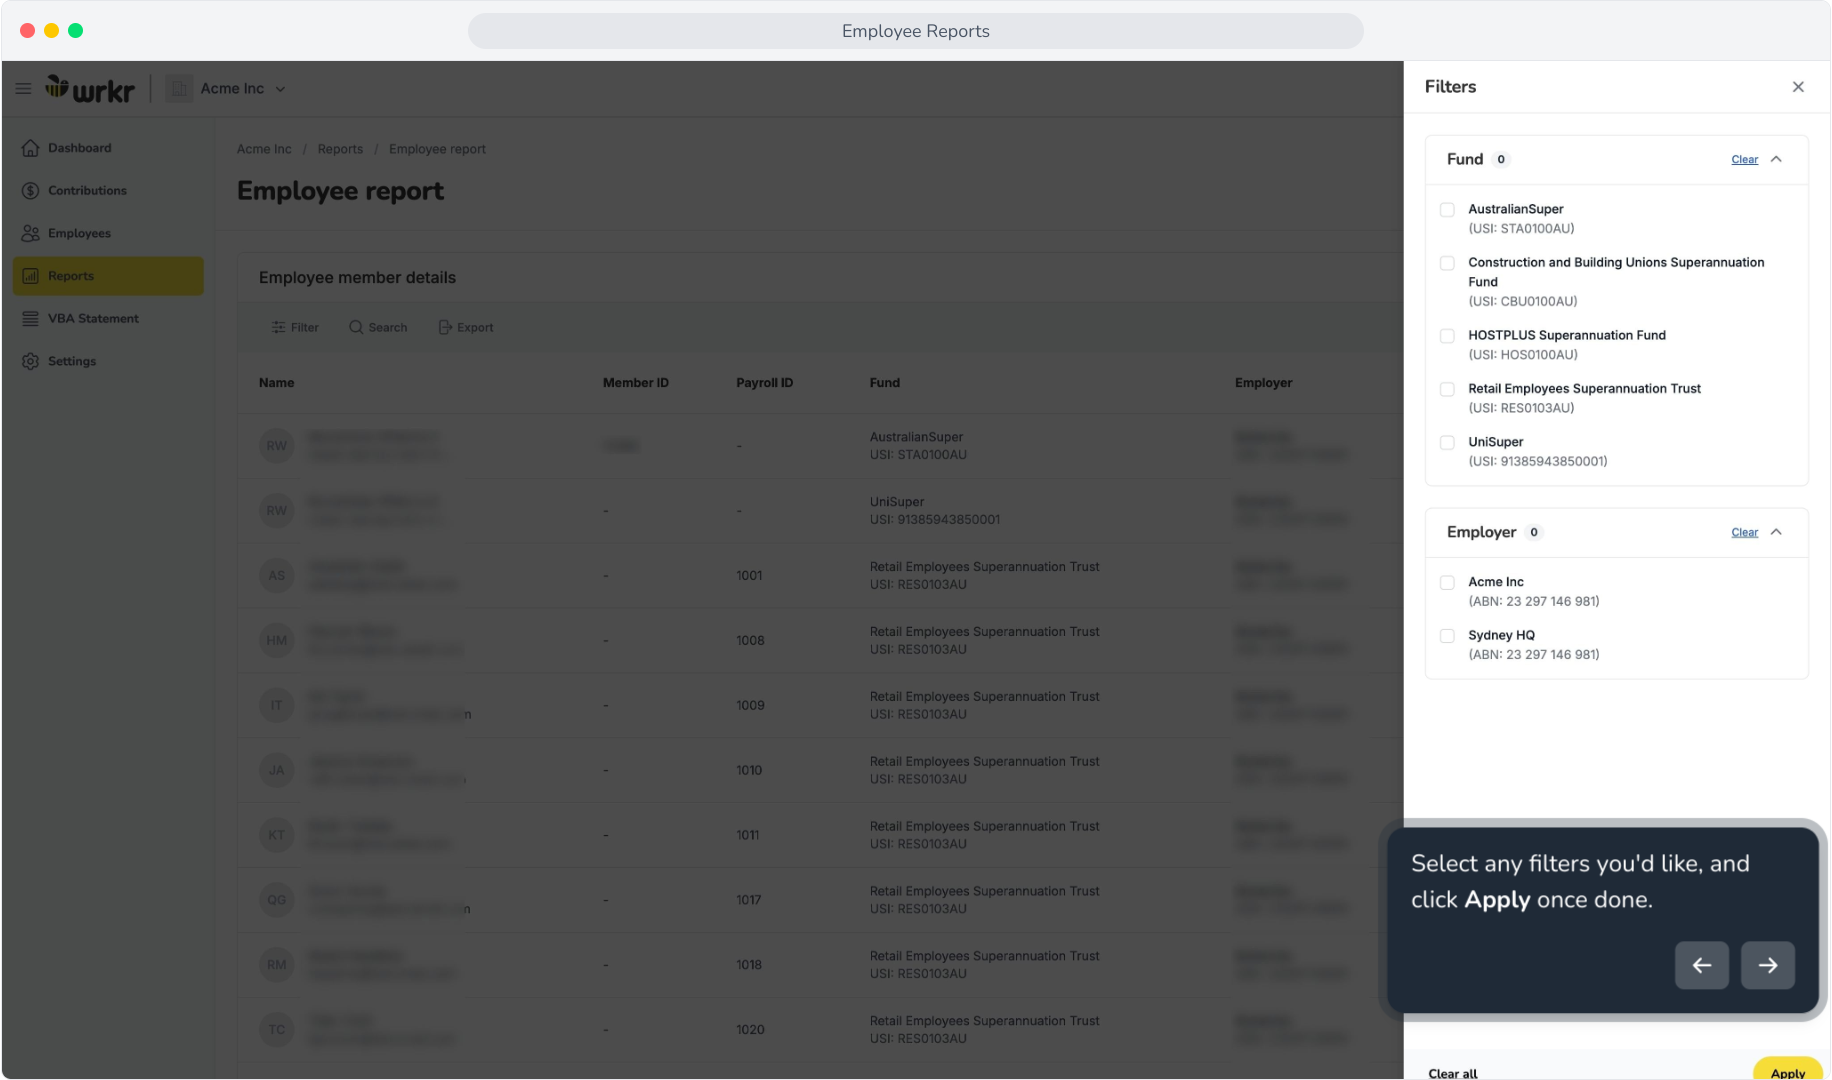Tick the UniSuper fund checkbox
The height and width of the screenshot is (1080, 1832).
1447,442
